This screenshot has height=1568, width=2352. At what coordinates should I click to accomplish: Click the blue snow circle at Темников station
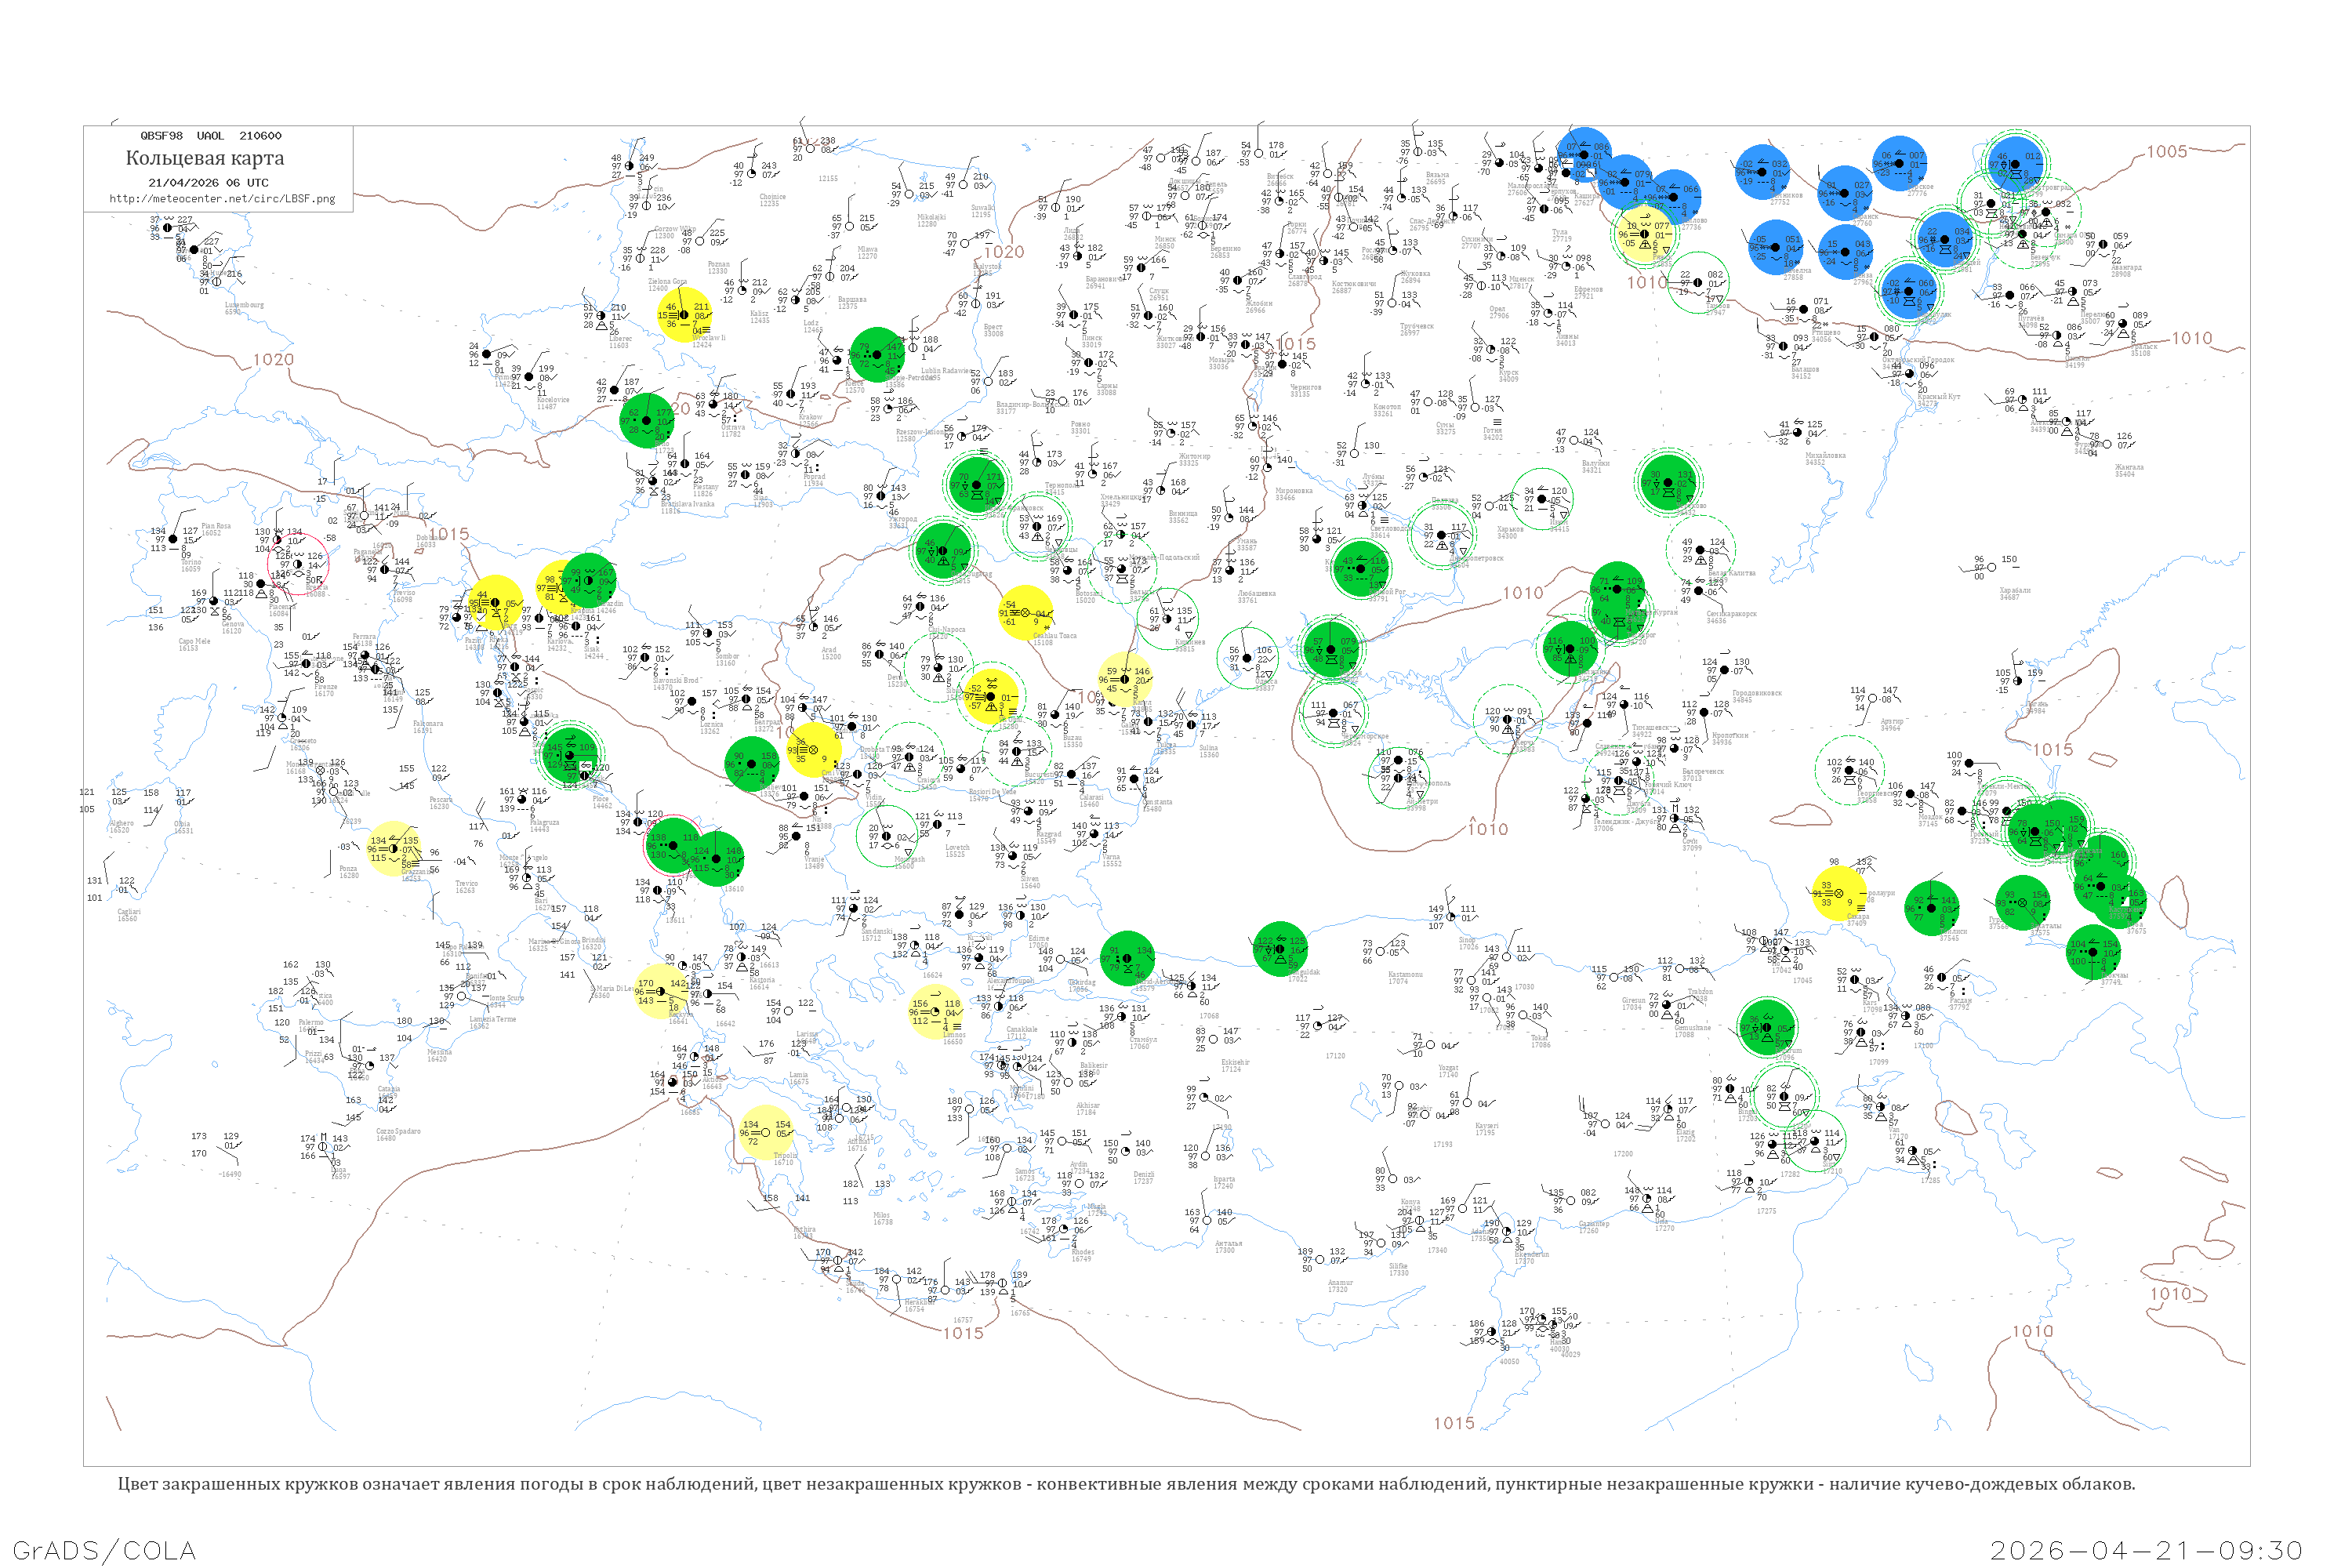pyautogui.click(x=1764, y=172)
